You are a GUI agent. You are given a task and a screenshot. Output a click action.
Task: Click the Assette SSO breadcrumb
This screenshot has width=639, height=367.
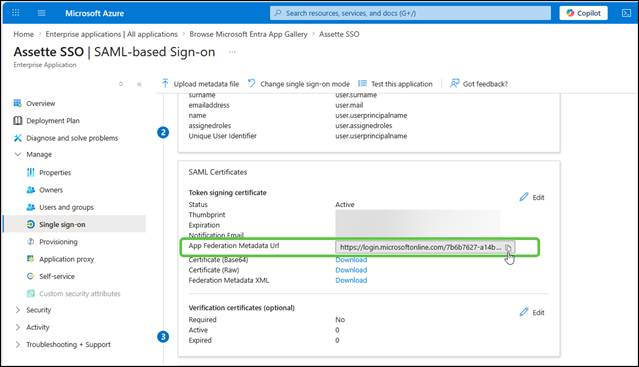[339, 34]
